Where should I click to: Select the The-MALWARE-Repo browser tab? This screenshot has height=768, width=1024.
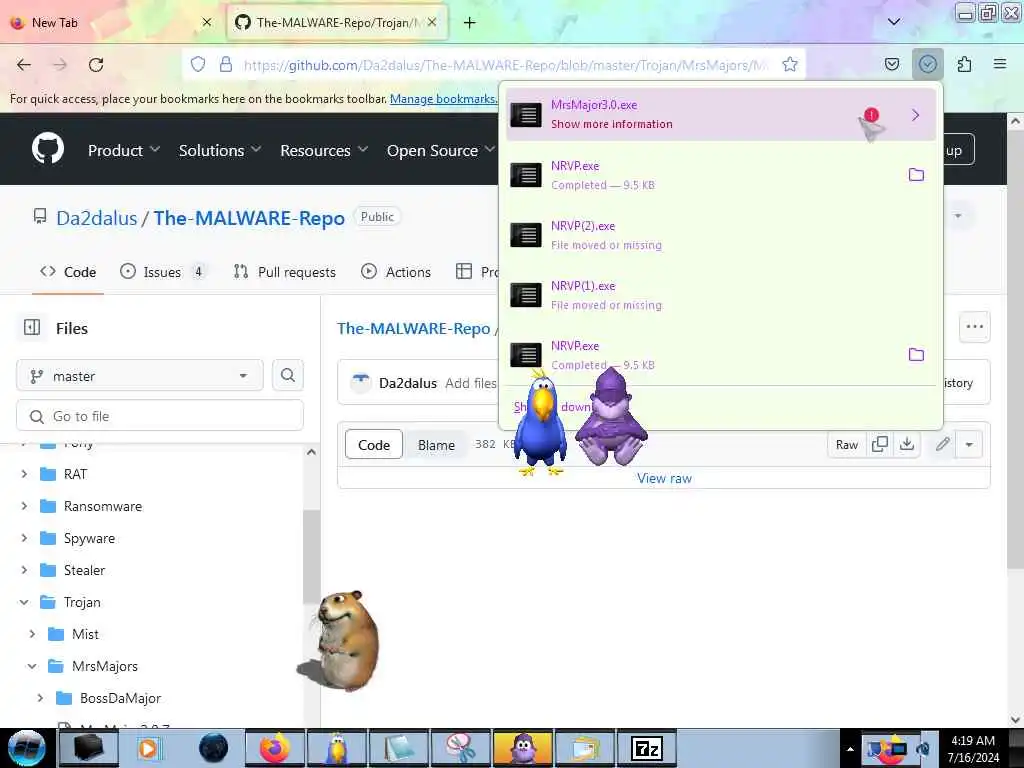pyautogui.click(x=338, y=23)
